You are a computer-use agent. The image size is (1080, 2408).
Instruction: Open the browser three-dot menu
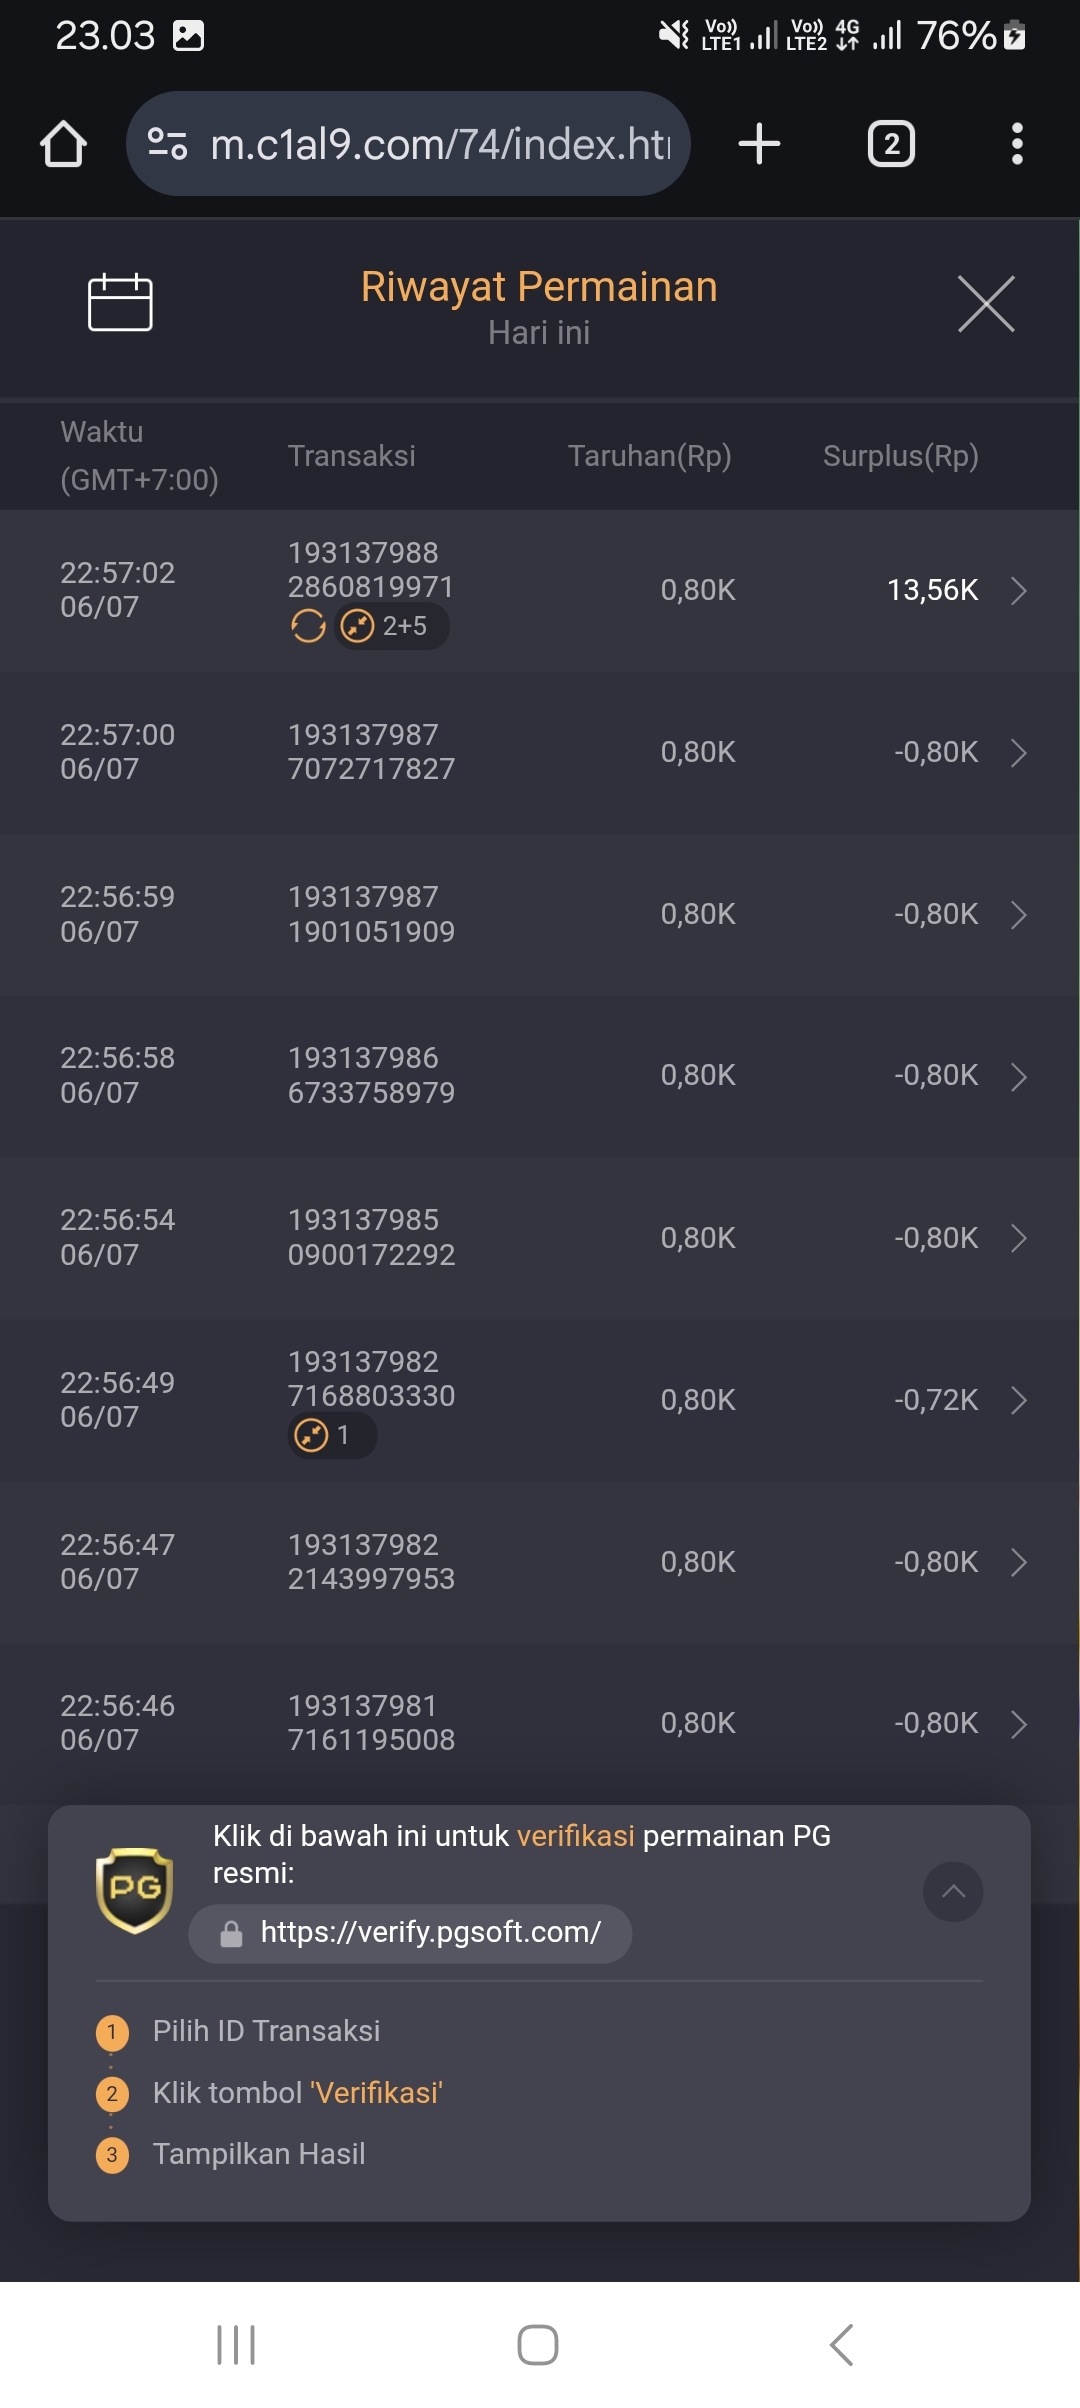click(x=1017, y=144)
